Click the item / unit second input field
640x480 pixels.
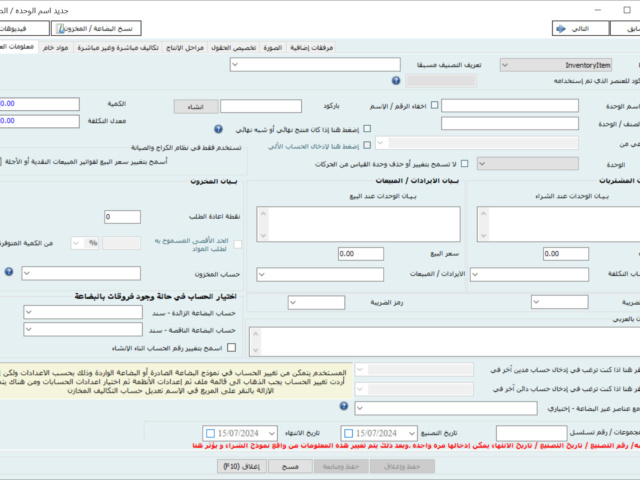(510, 123)
